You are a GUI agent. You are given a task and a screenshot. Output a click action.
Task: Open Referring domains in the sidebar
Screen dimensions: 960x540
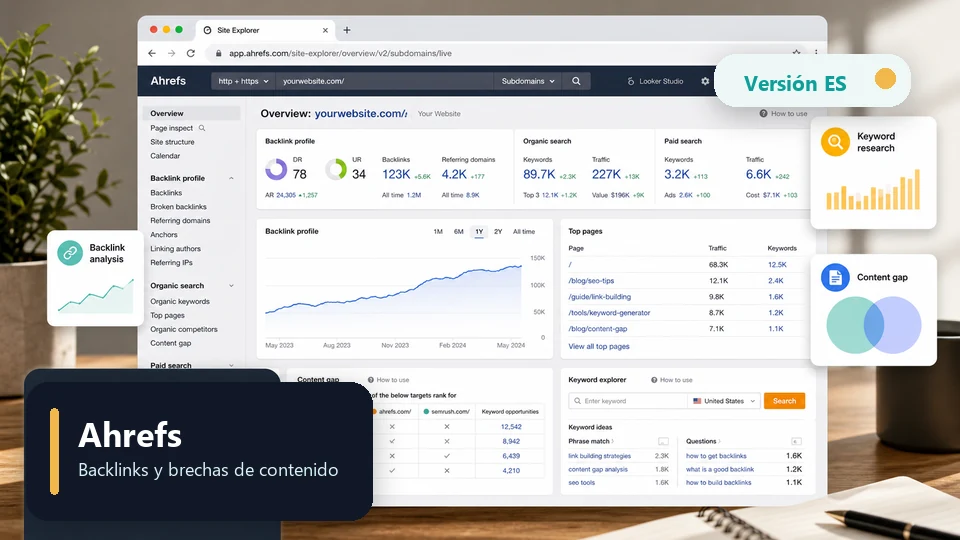pyautogui.click(x=180, y=220)
